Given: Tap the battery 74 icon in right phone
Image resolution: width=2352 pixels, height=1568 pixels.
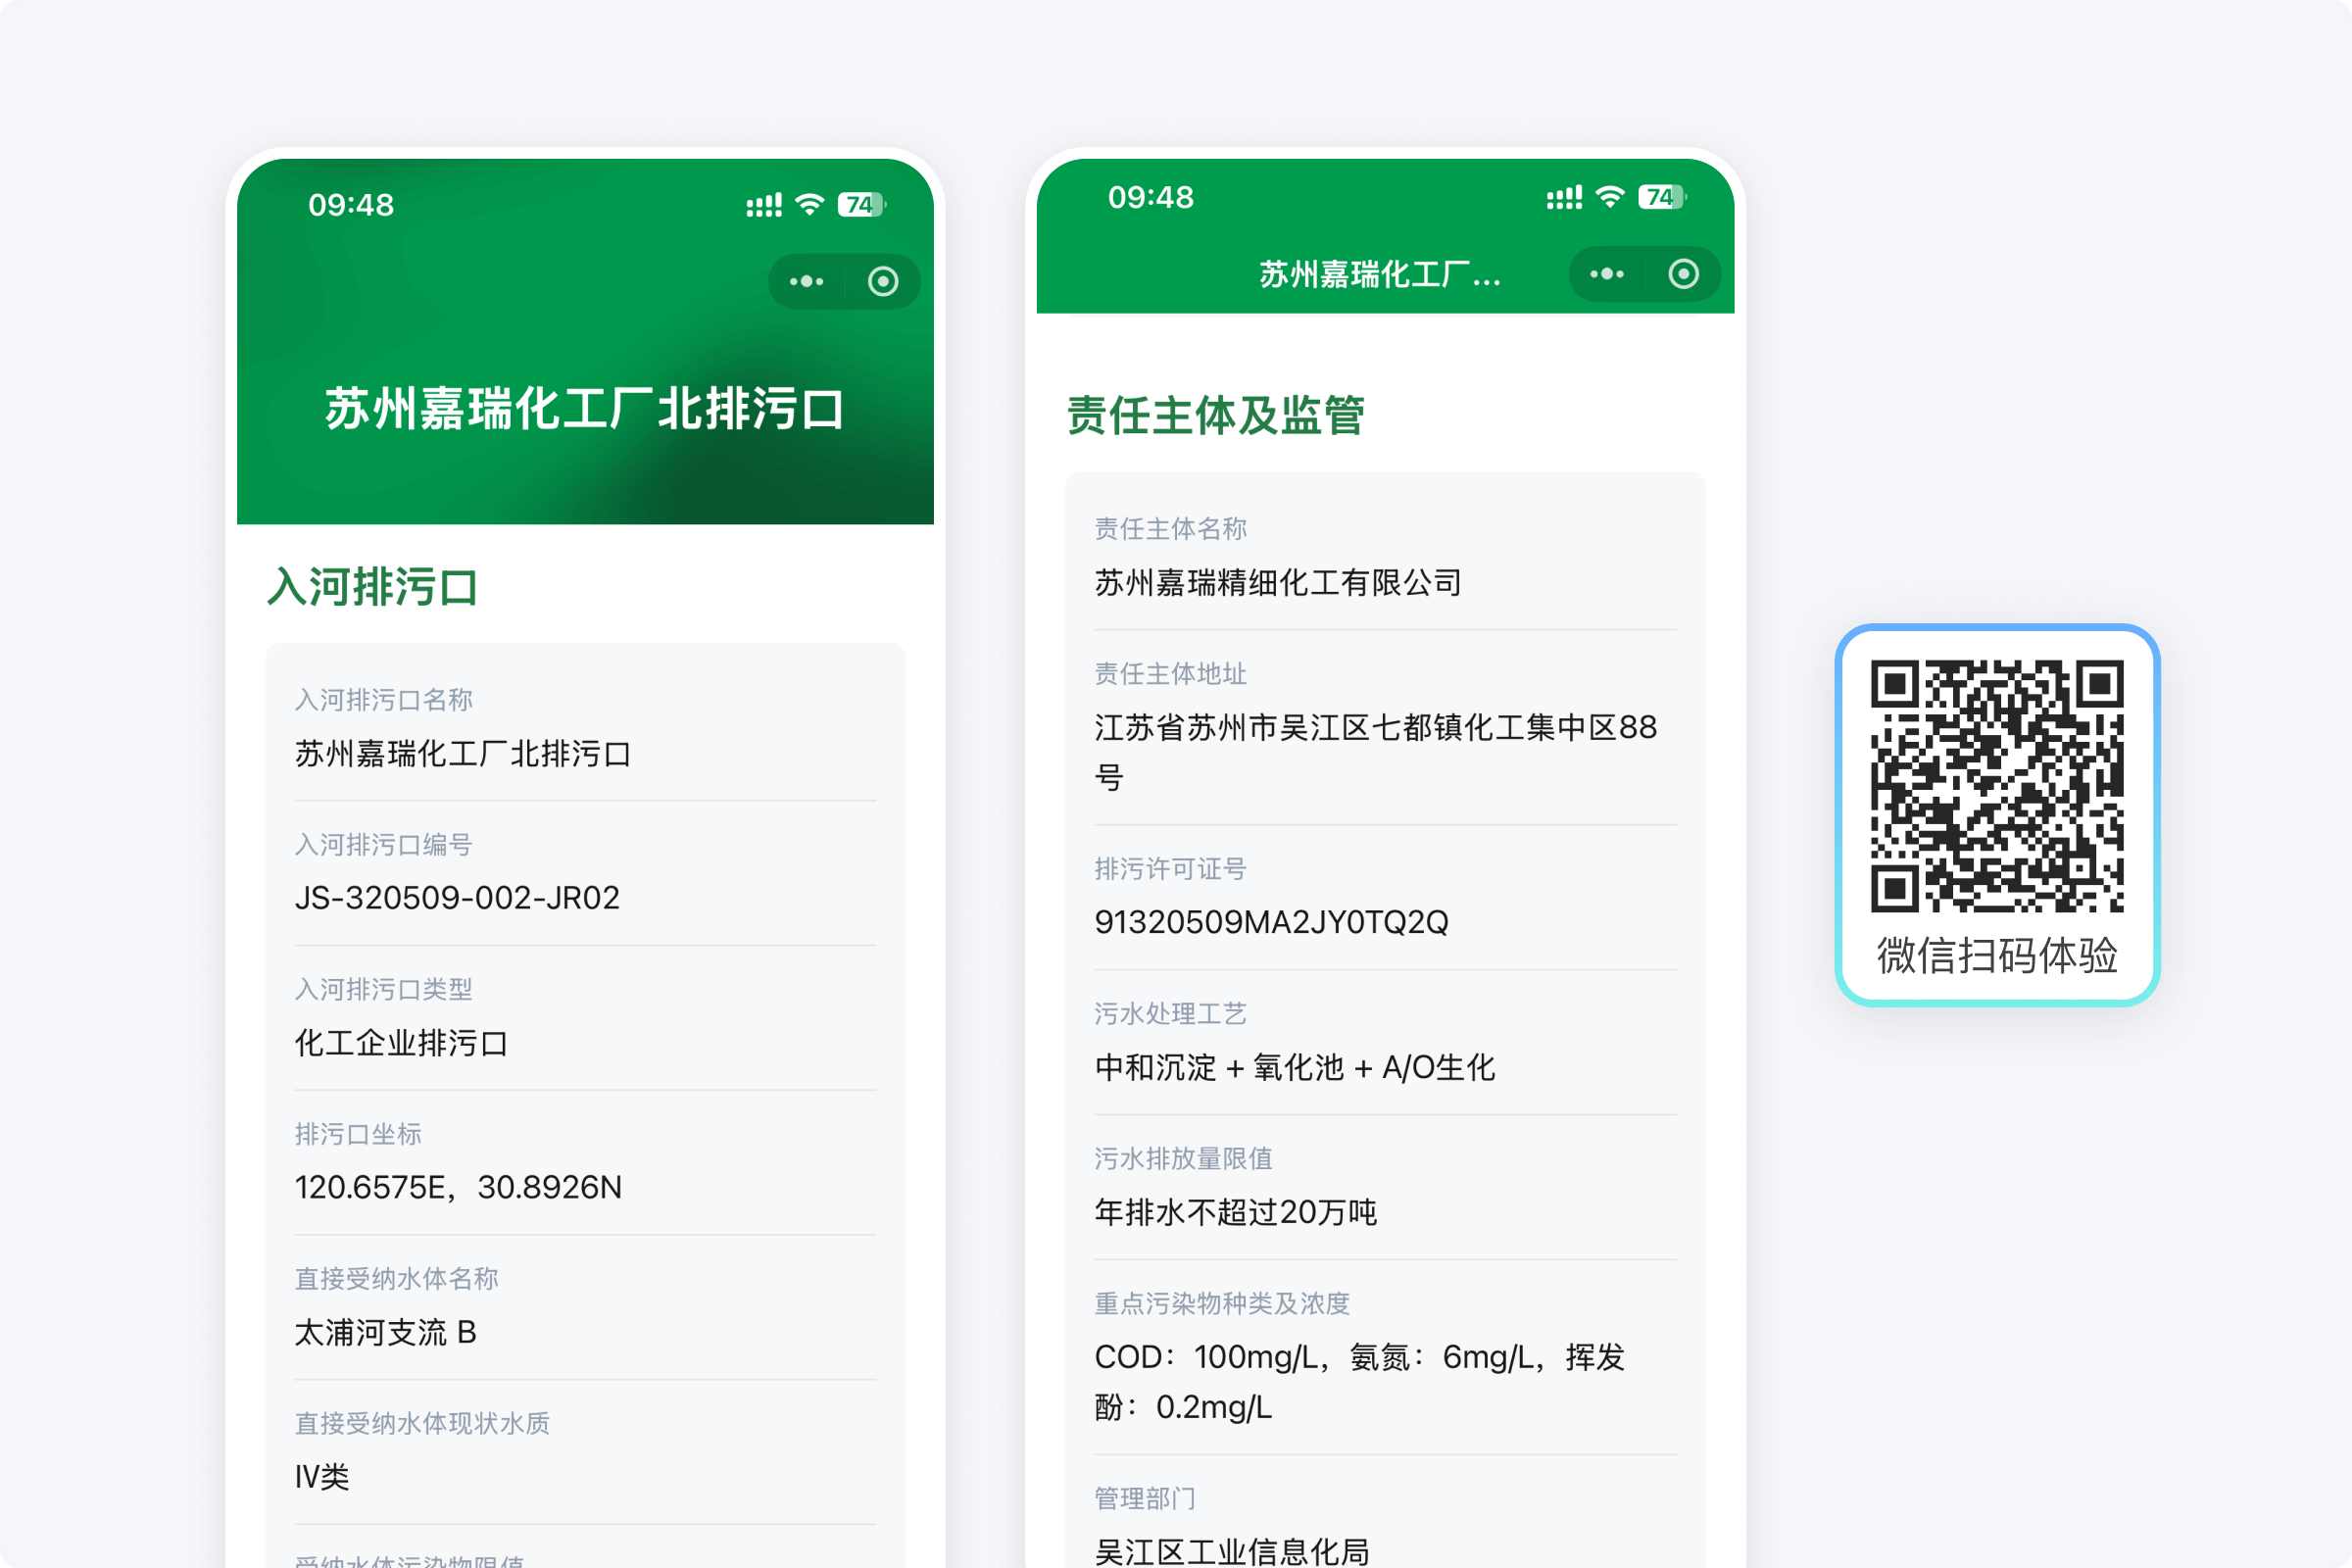Looking at the screenshot, I should 1661,197.
